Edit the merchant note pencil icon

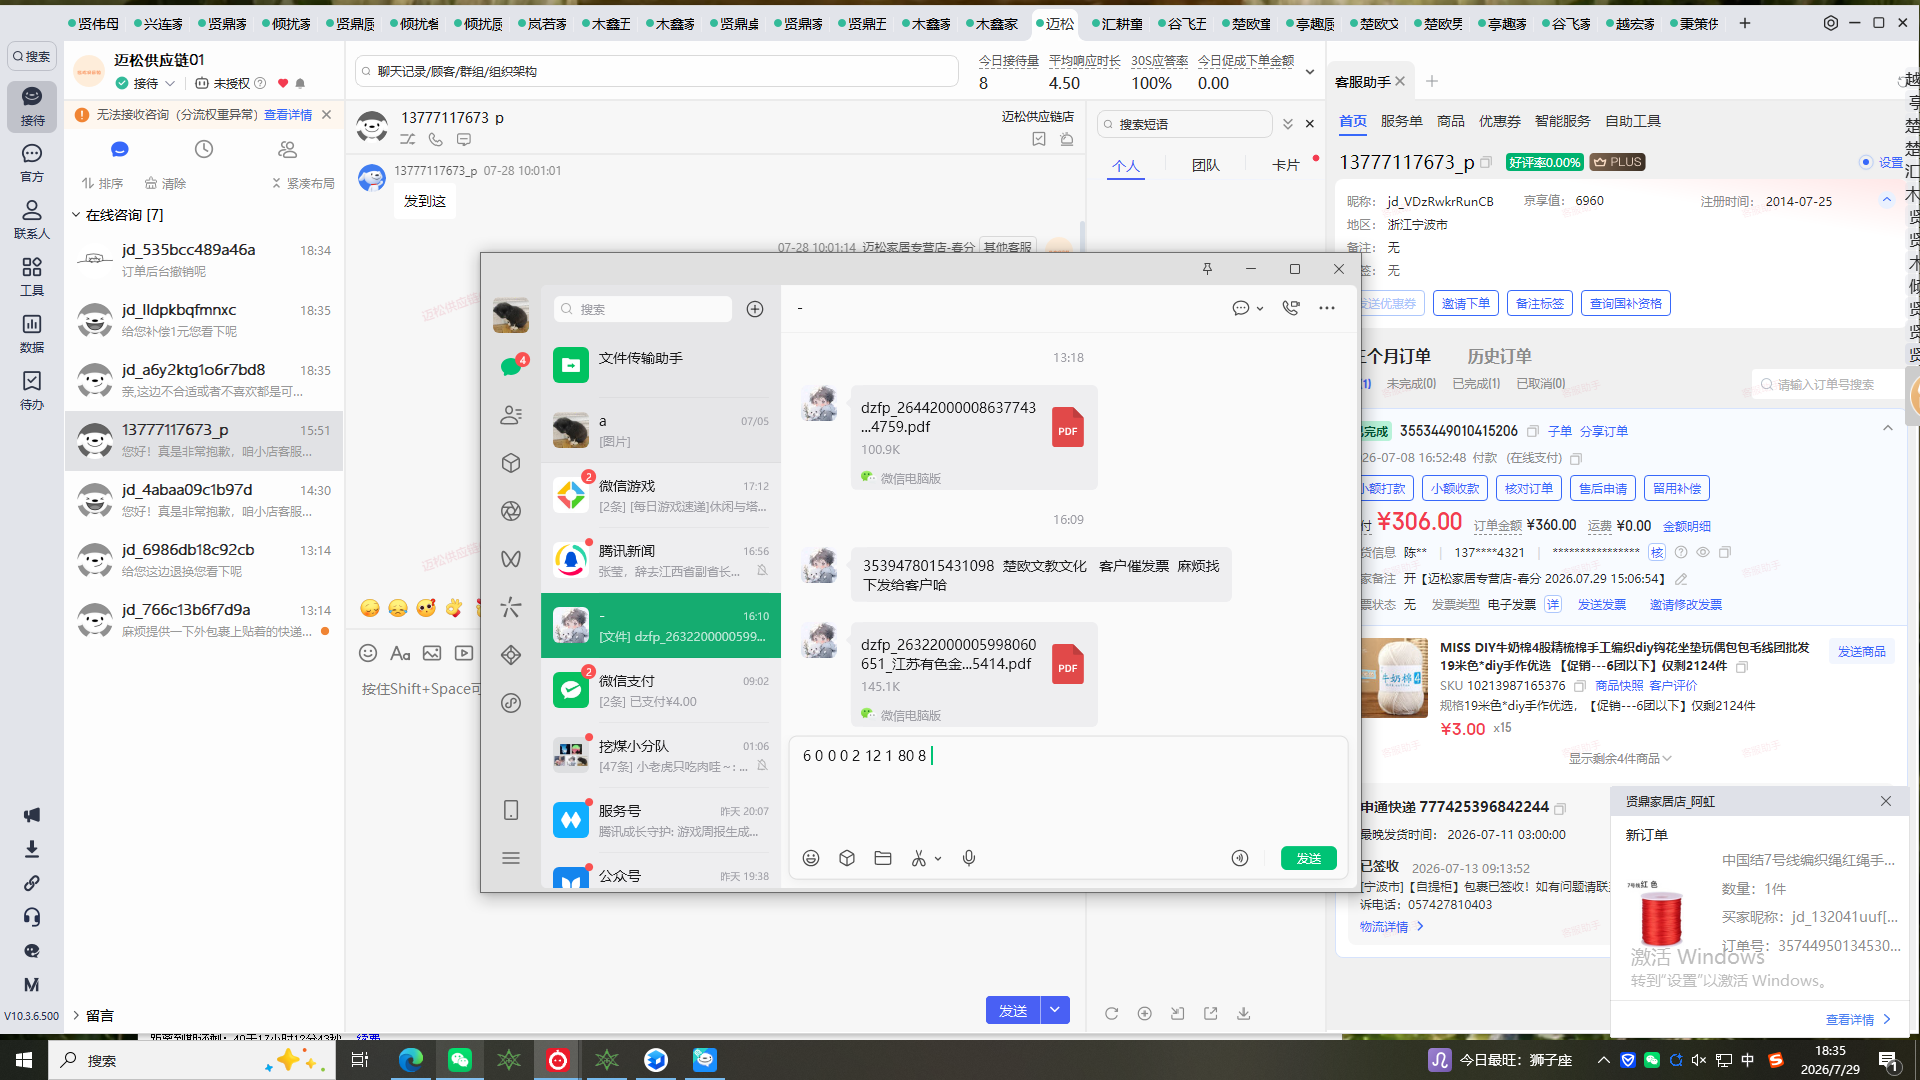[1681, 579]
